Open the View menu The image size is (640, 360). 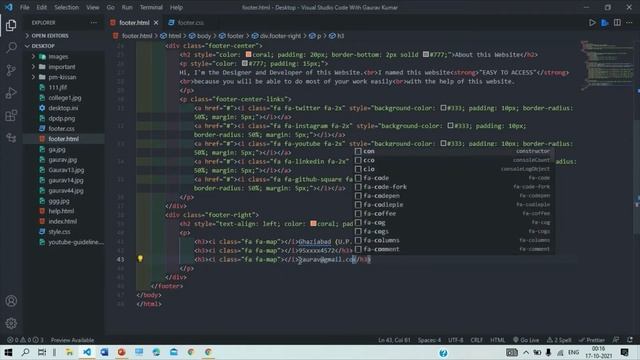(93, 7)
